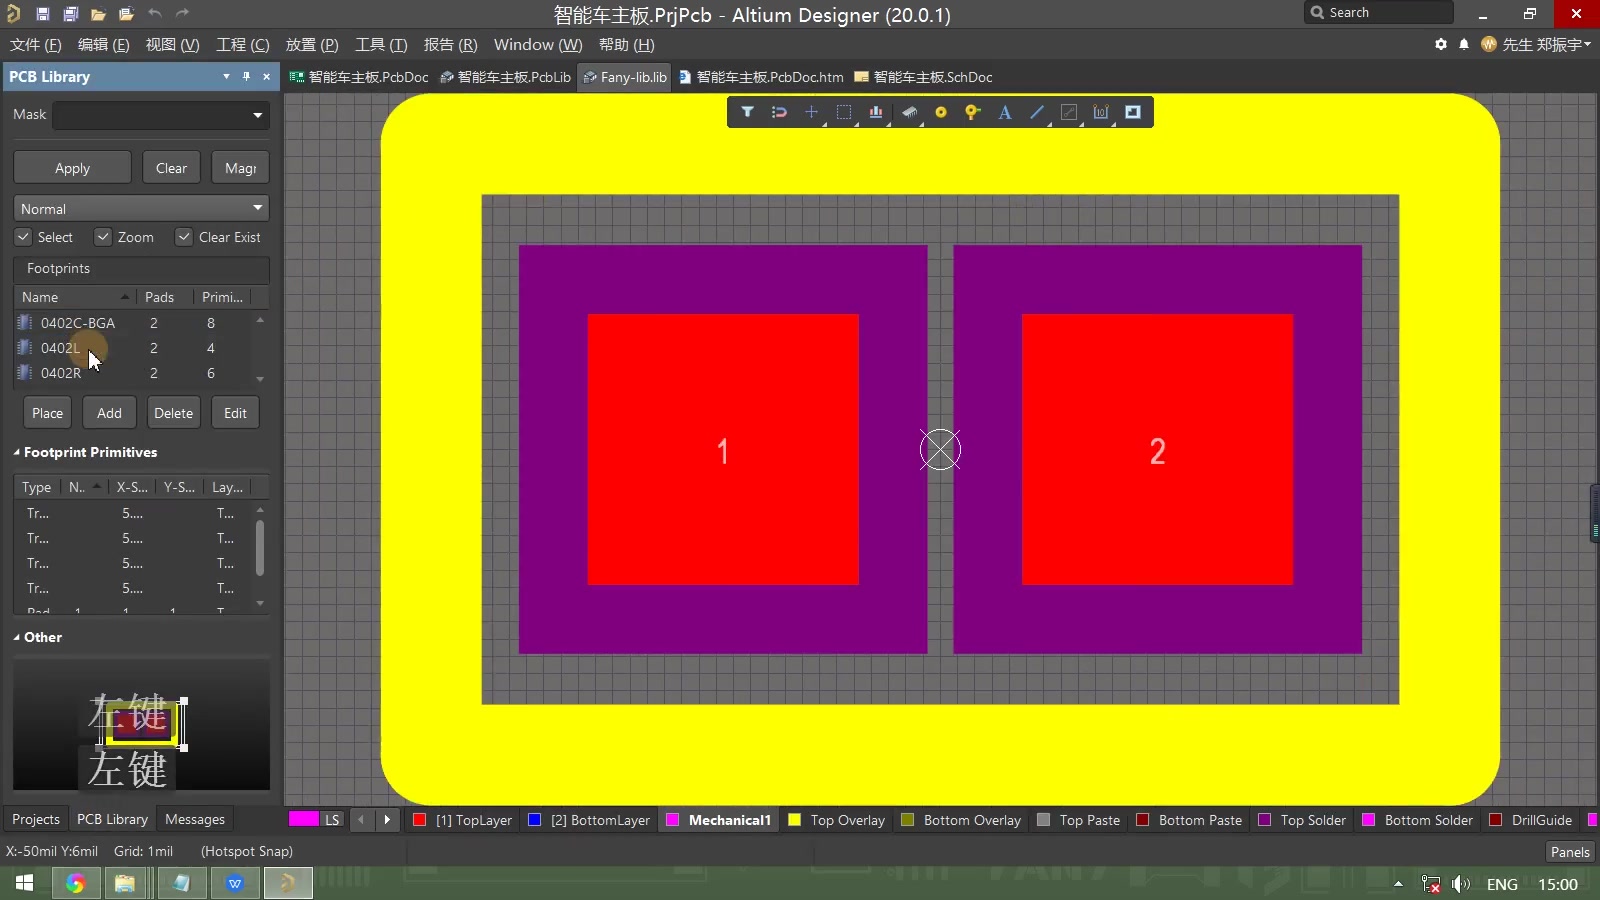Switch to 智能车主板.SchDoc tab
Image resolution: width=1600 pixels, height=900 pixels.
coord(923,77)
